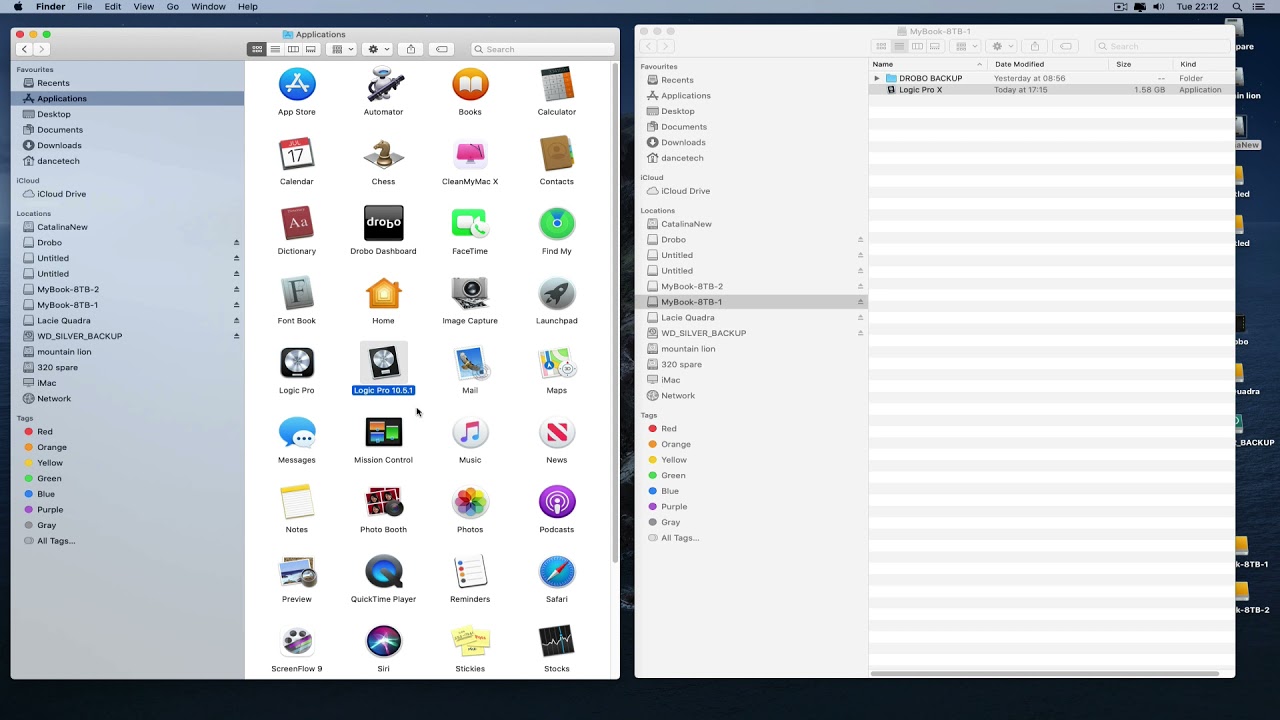Image resolution: width=1280 pixels, height=720 pixels.
Task: Select the Logic Pro X file row
Action: (x=1052, y=90)
